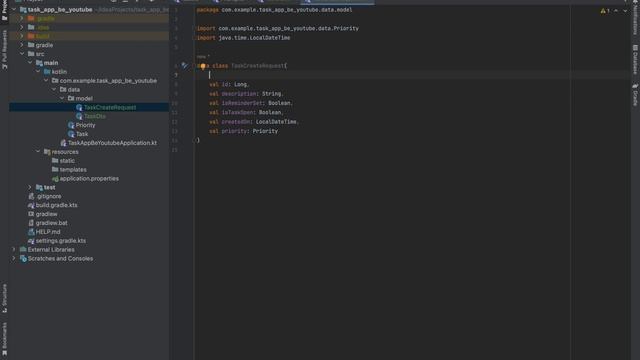
Task: Click the TaskCreateRequest class name in code
Action: click(x=257, y=66)
